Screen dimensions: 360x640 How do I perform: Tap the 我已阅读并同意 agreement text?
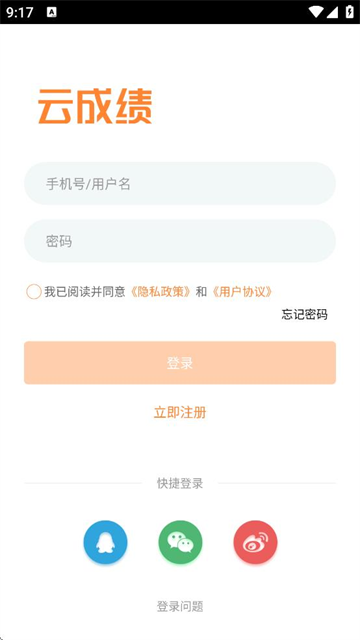[x=85, y=292]
